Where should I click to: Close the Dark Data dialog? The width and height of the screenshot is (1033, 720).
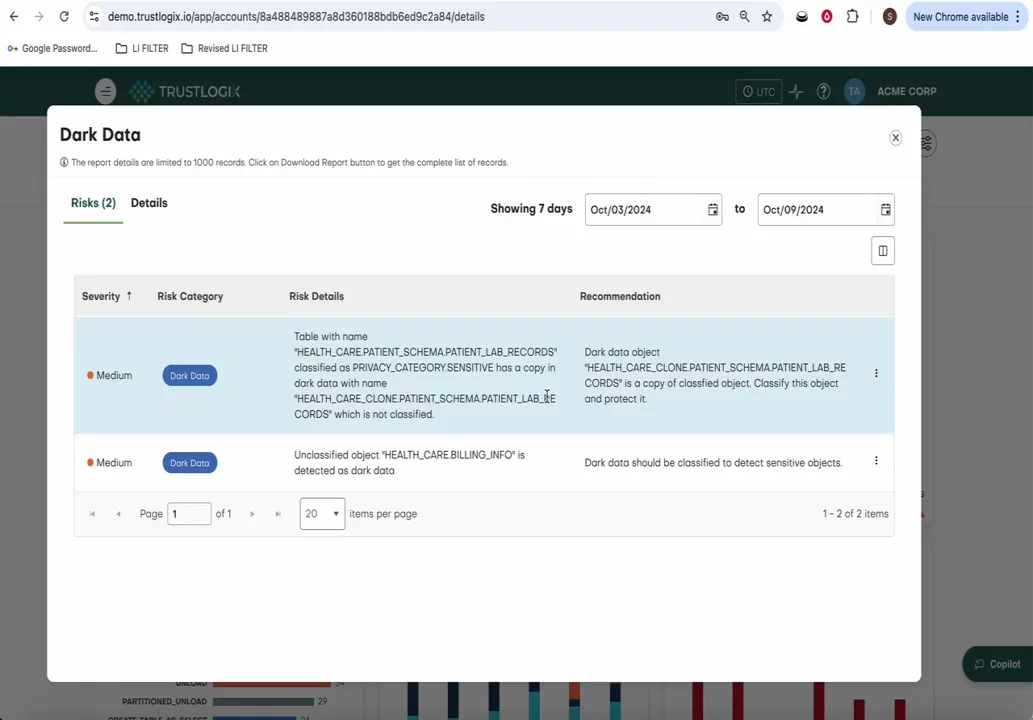895,138
